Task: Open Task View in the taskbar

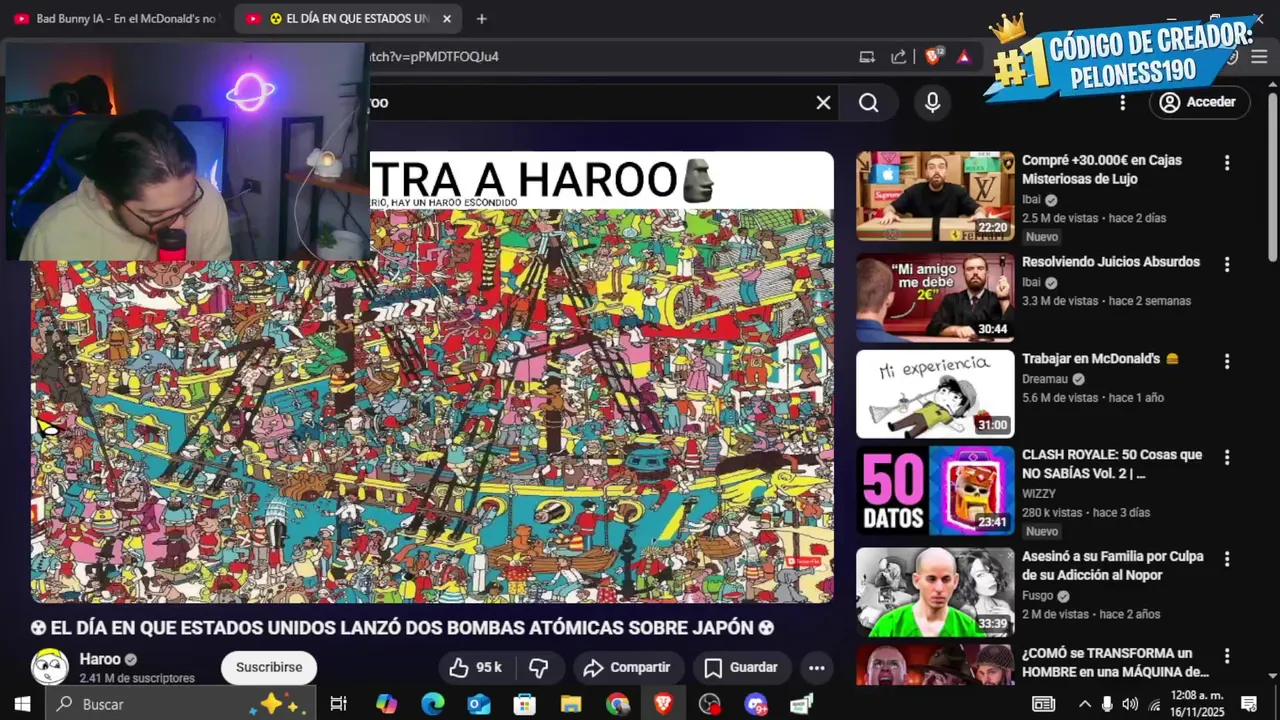Action: (x=338, y=704)
